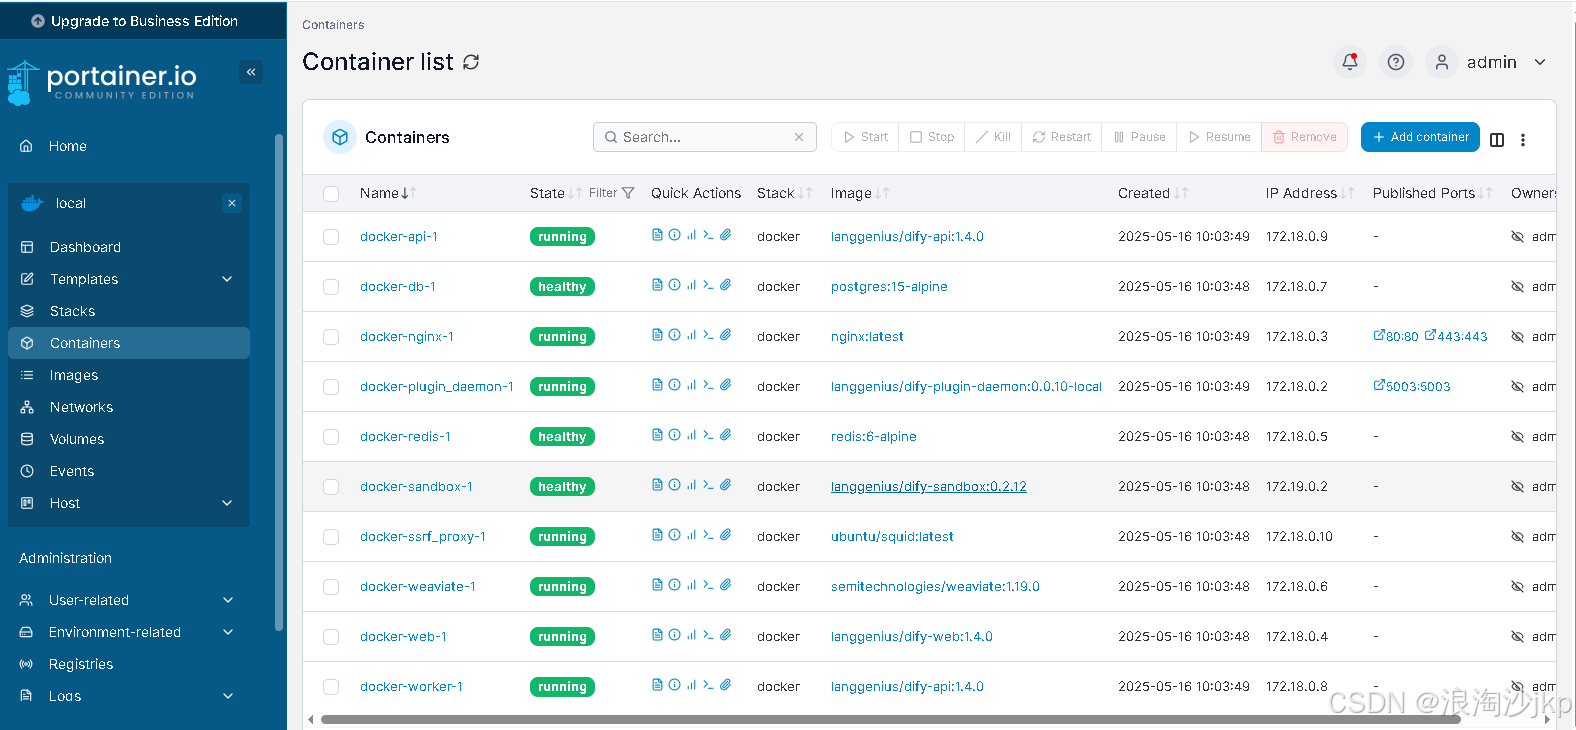Open the notifications bell
This screenshot has height=730, width=1576.
(x=1350, y=62)
